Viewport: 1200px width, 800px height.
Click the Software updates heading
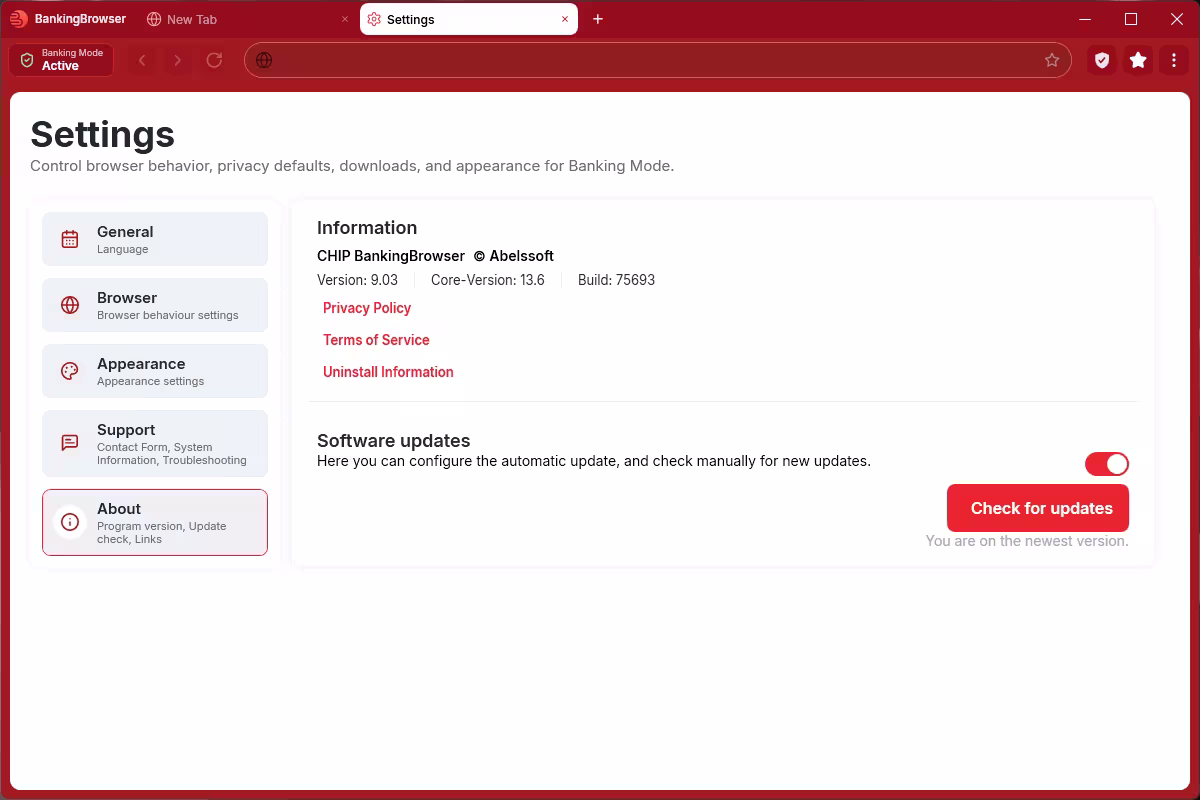[x=393, y=441]
